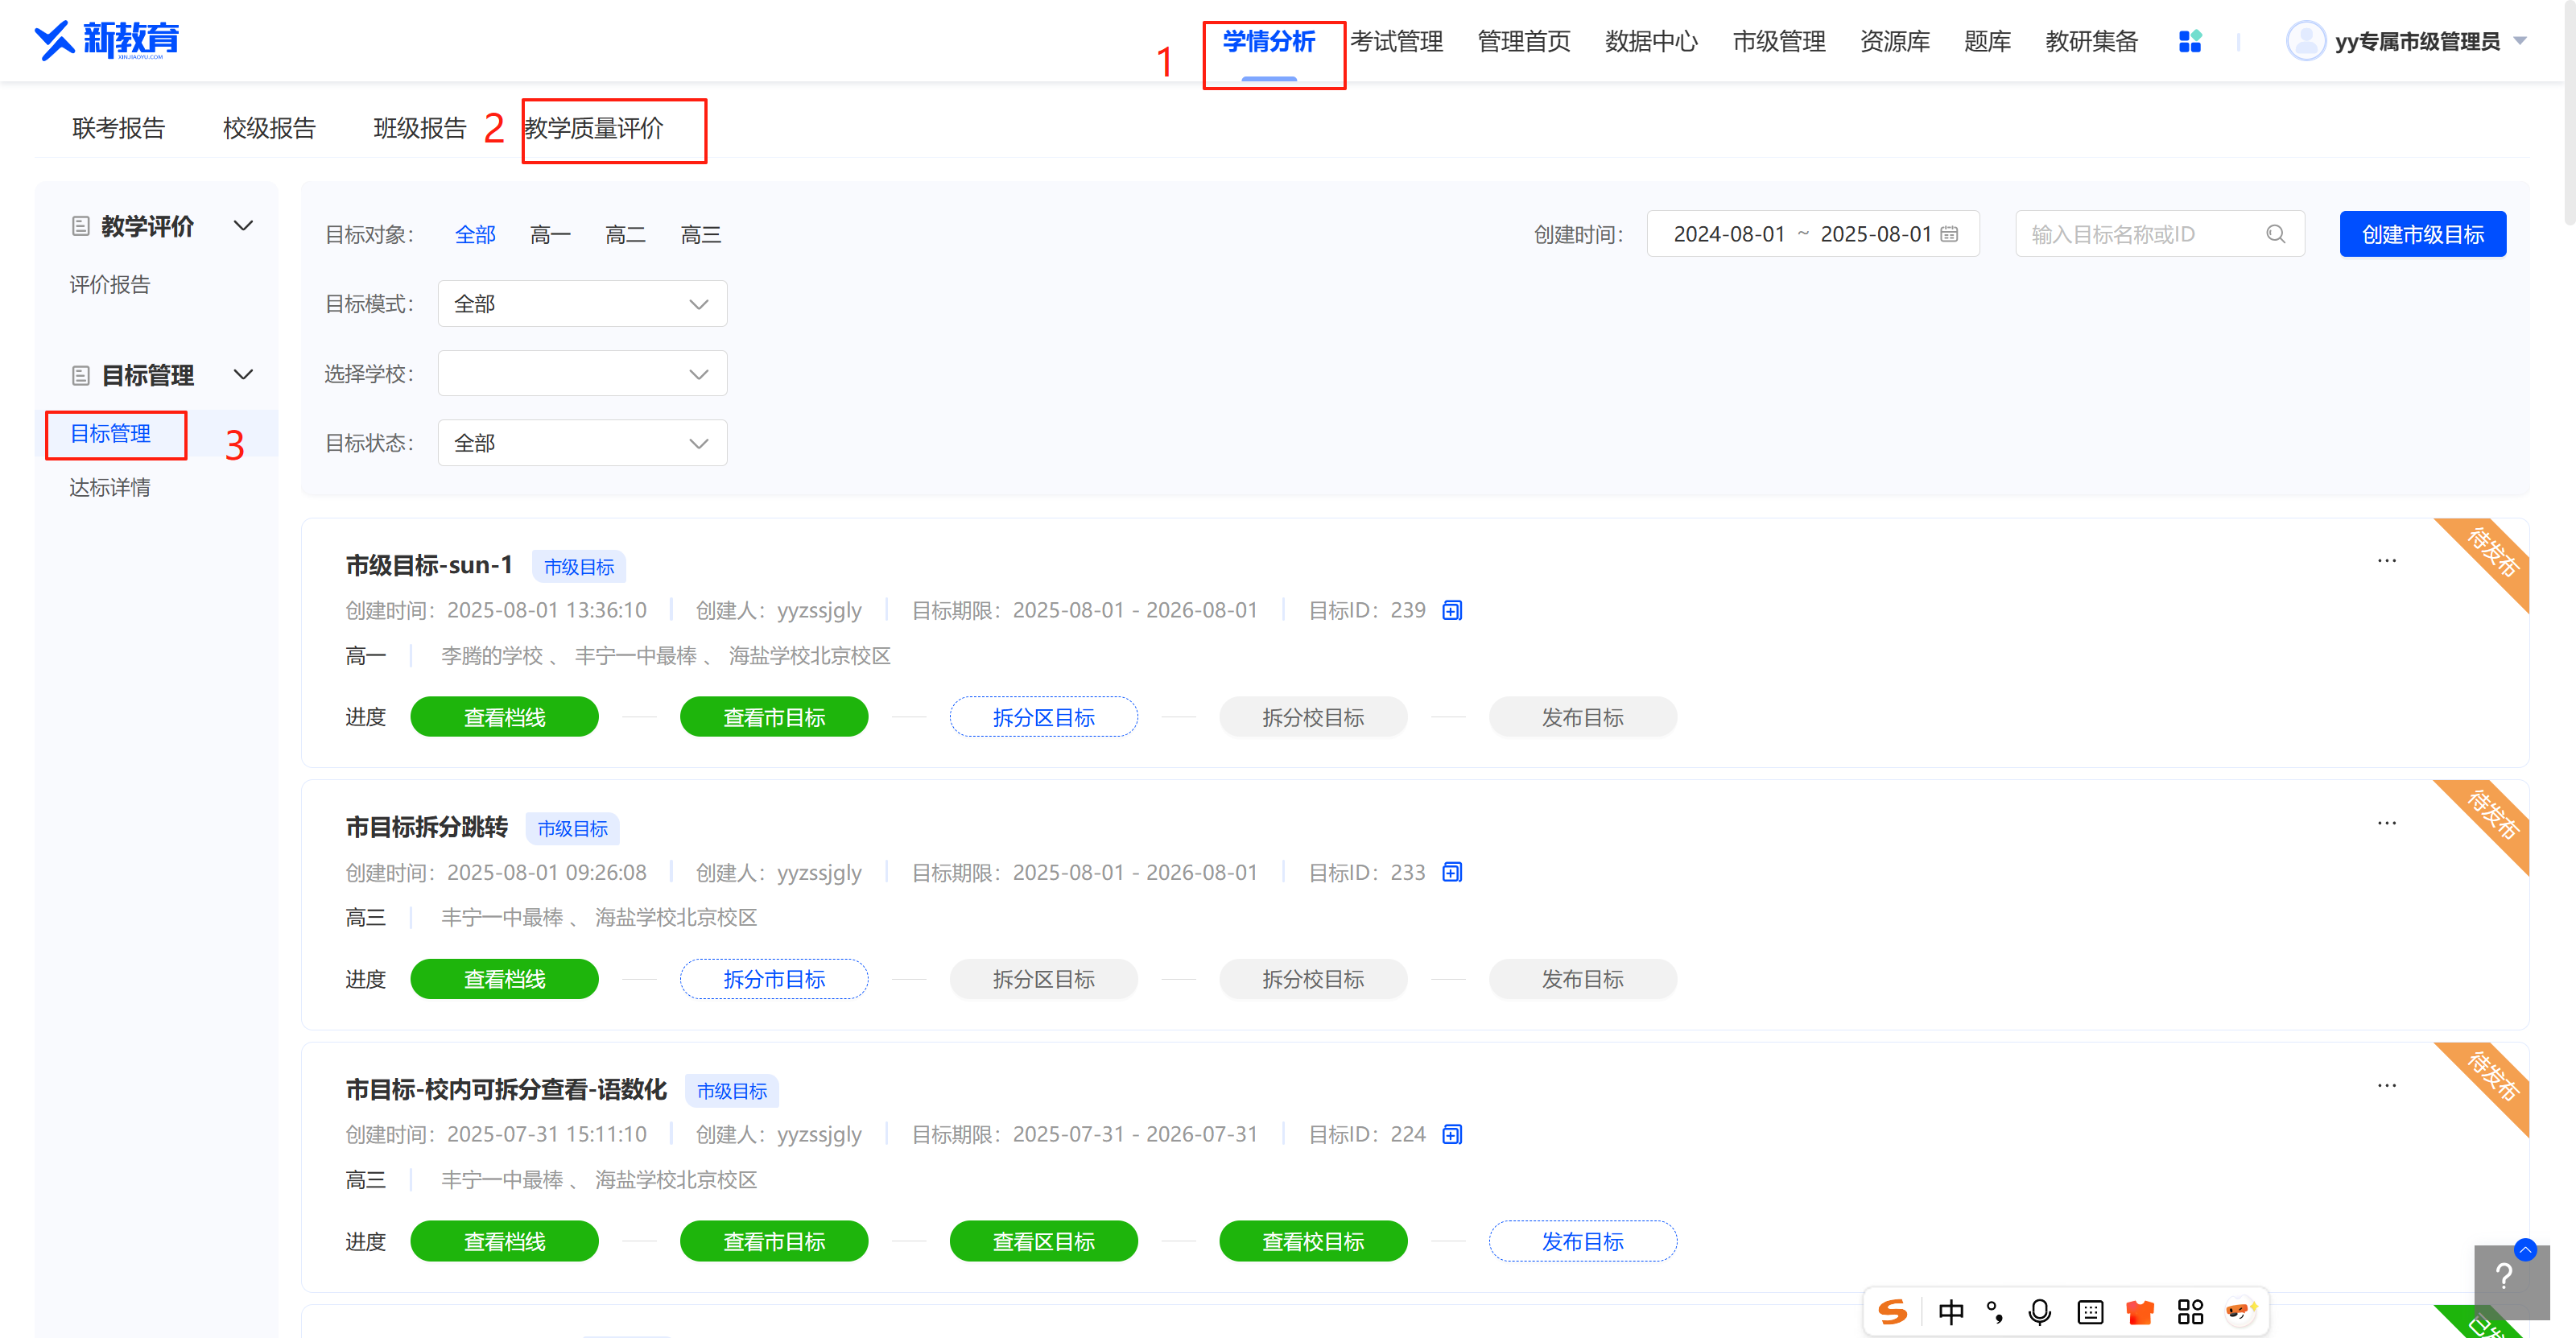Select 全部 target object filter
Screen dimensions: 2576x1338
click(475, 235)
